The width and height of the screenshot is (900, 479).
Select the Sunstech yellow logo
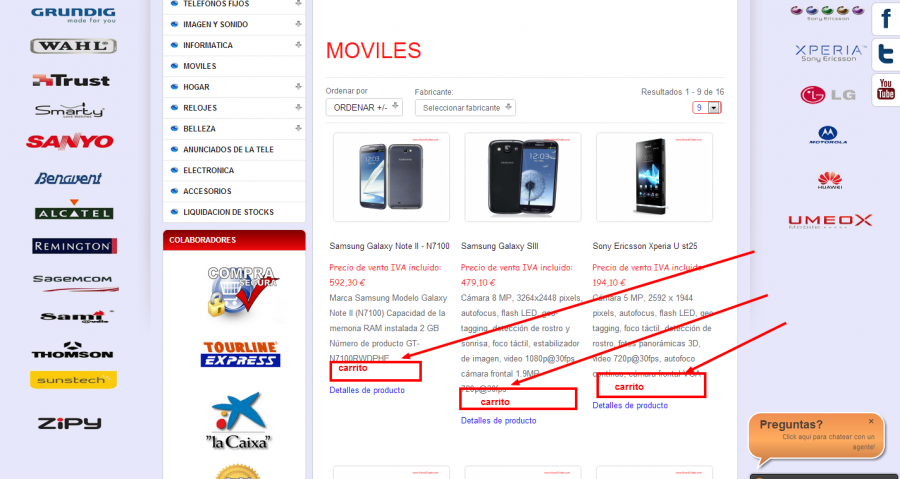(73, 380)
